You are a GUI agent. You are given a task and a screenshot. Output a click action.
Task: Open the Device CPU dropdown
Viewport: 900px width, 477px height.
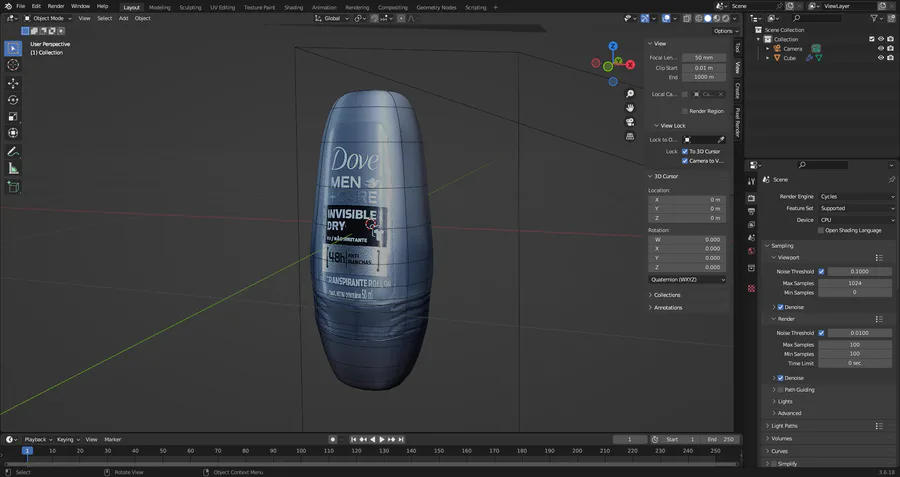tap(857, 220)
